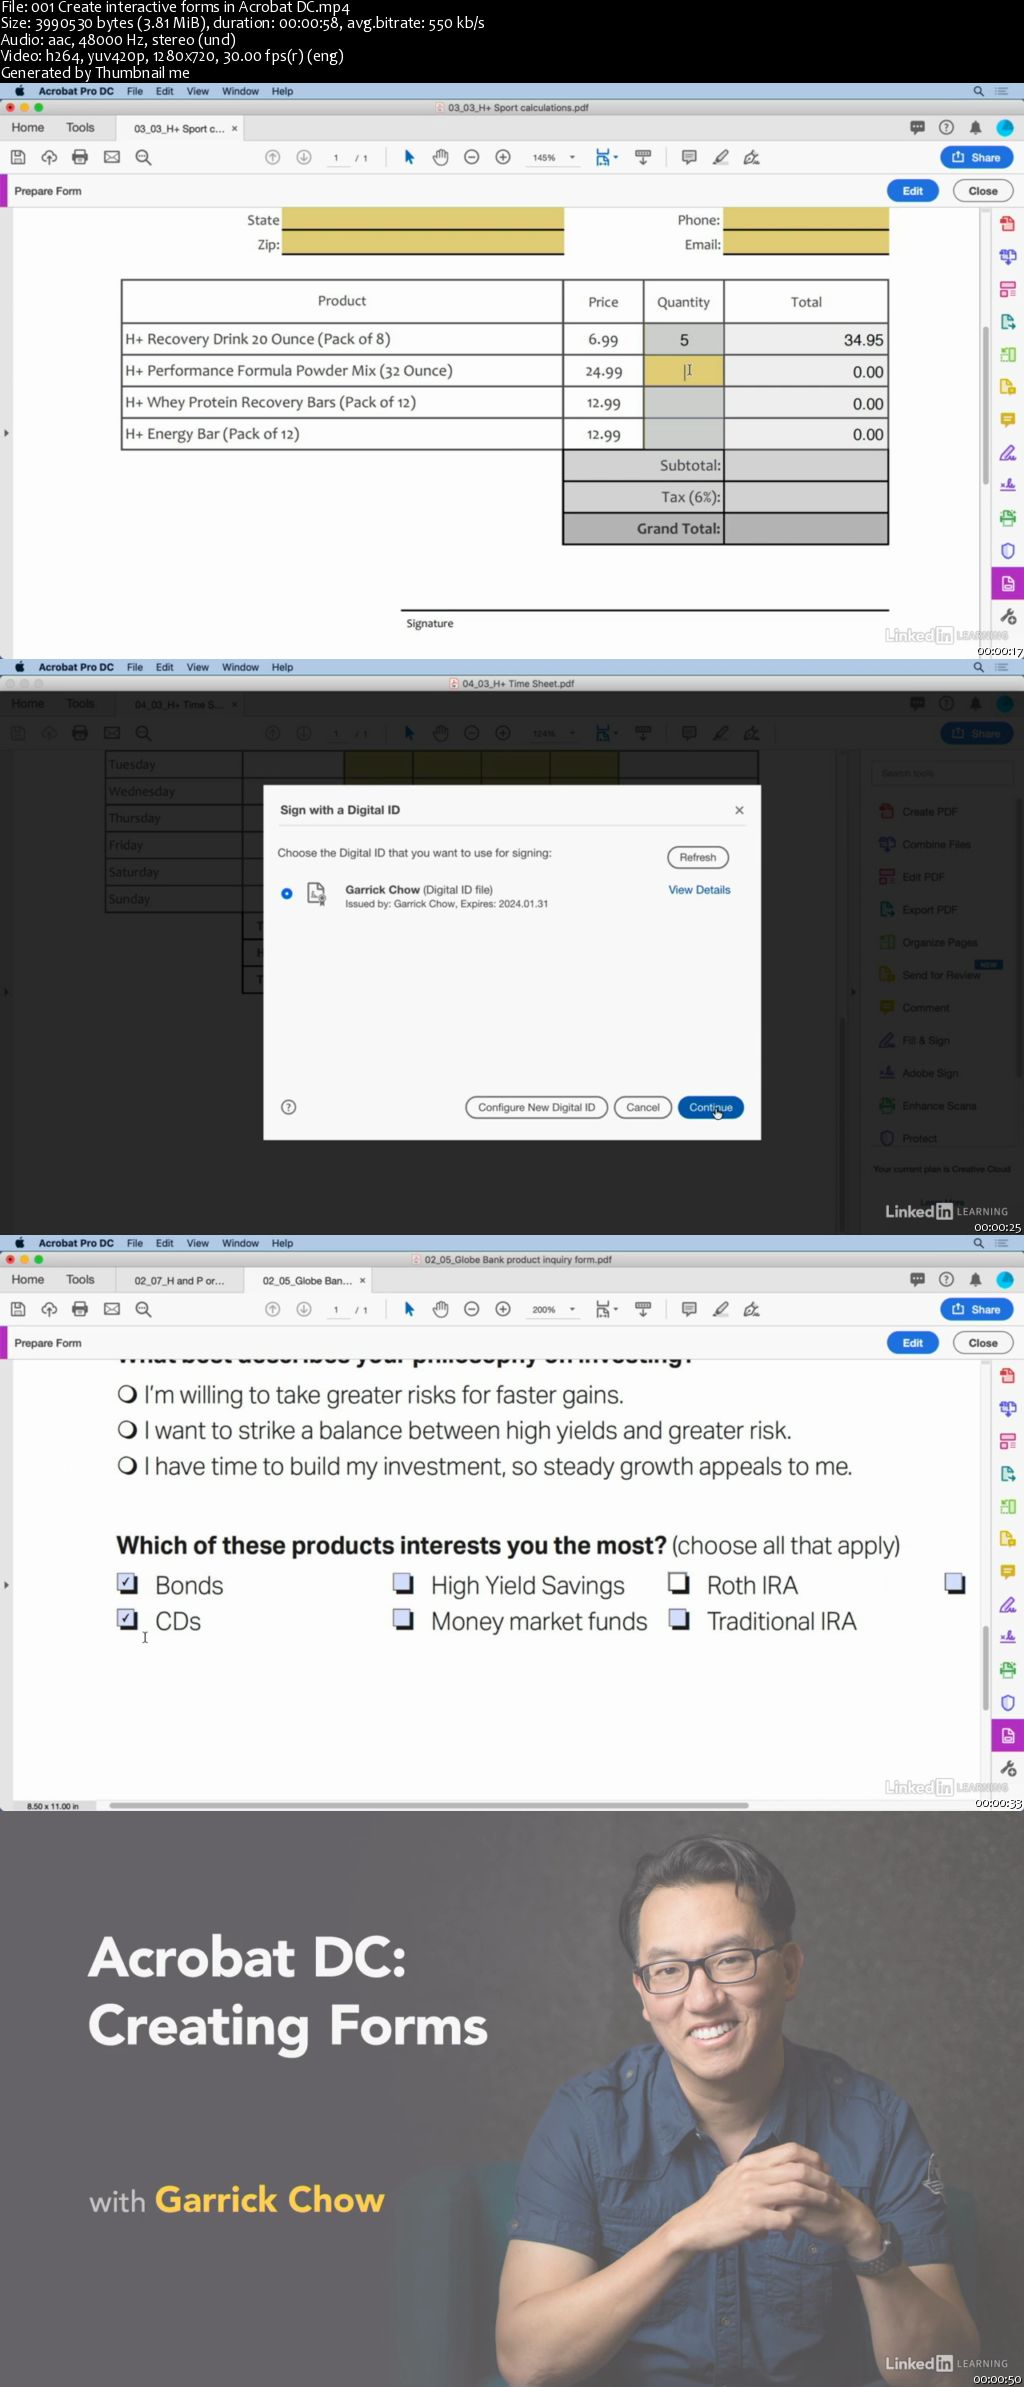Click Quantity field for Whey Protein Recovery Bars
The image size is (1024, 2387).
click(x=684, y=403)
